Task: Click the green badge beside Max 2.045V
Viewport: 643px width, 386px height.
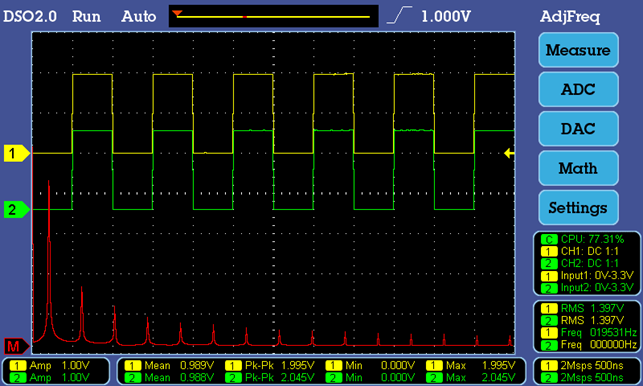Action: [434, 378]
